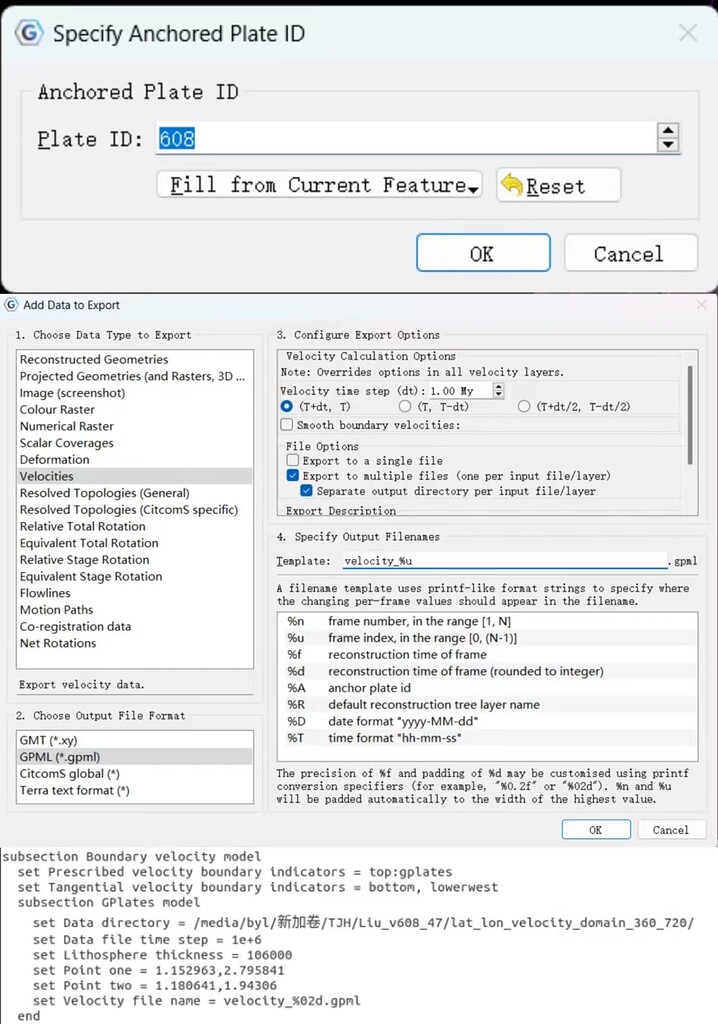
Task: Select Image (screenshot) data type
Action: [x=135, y=392]
